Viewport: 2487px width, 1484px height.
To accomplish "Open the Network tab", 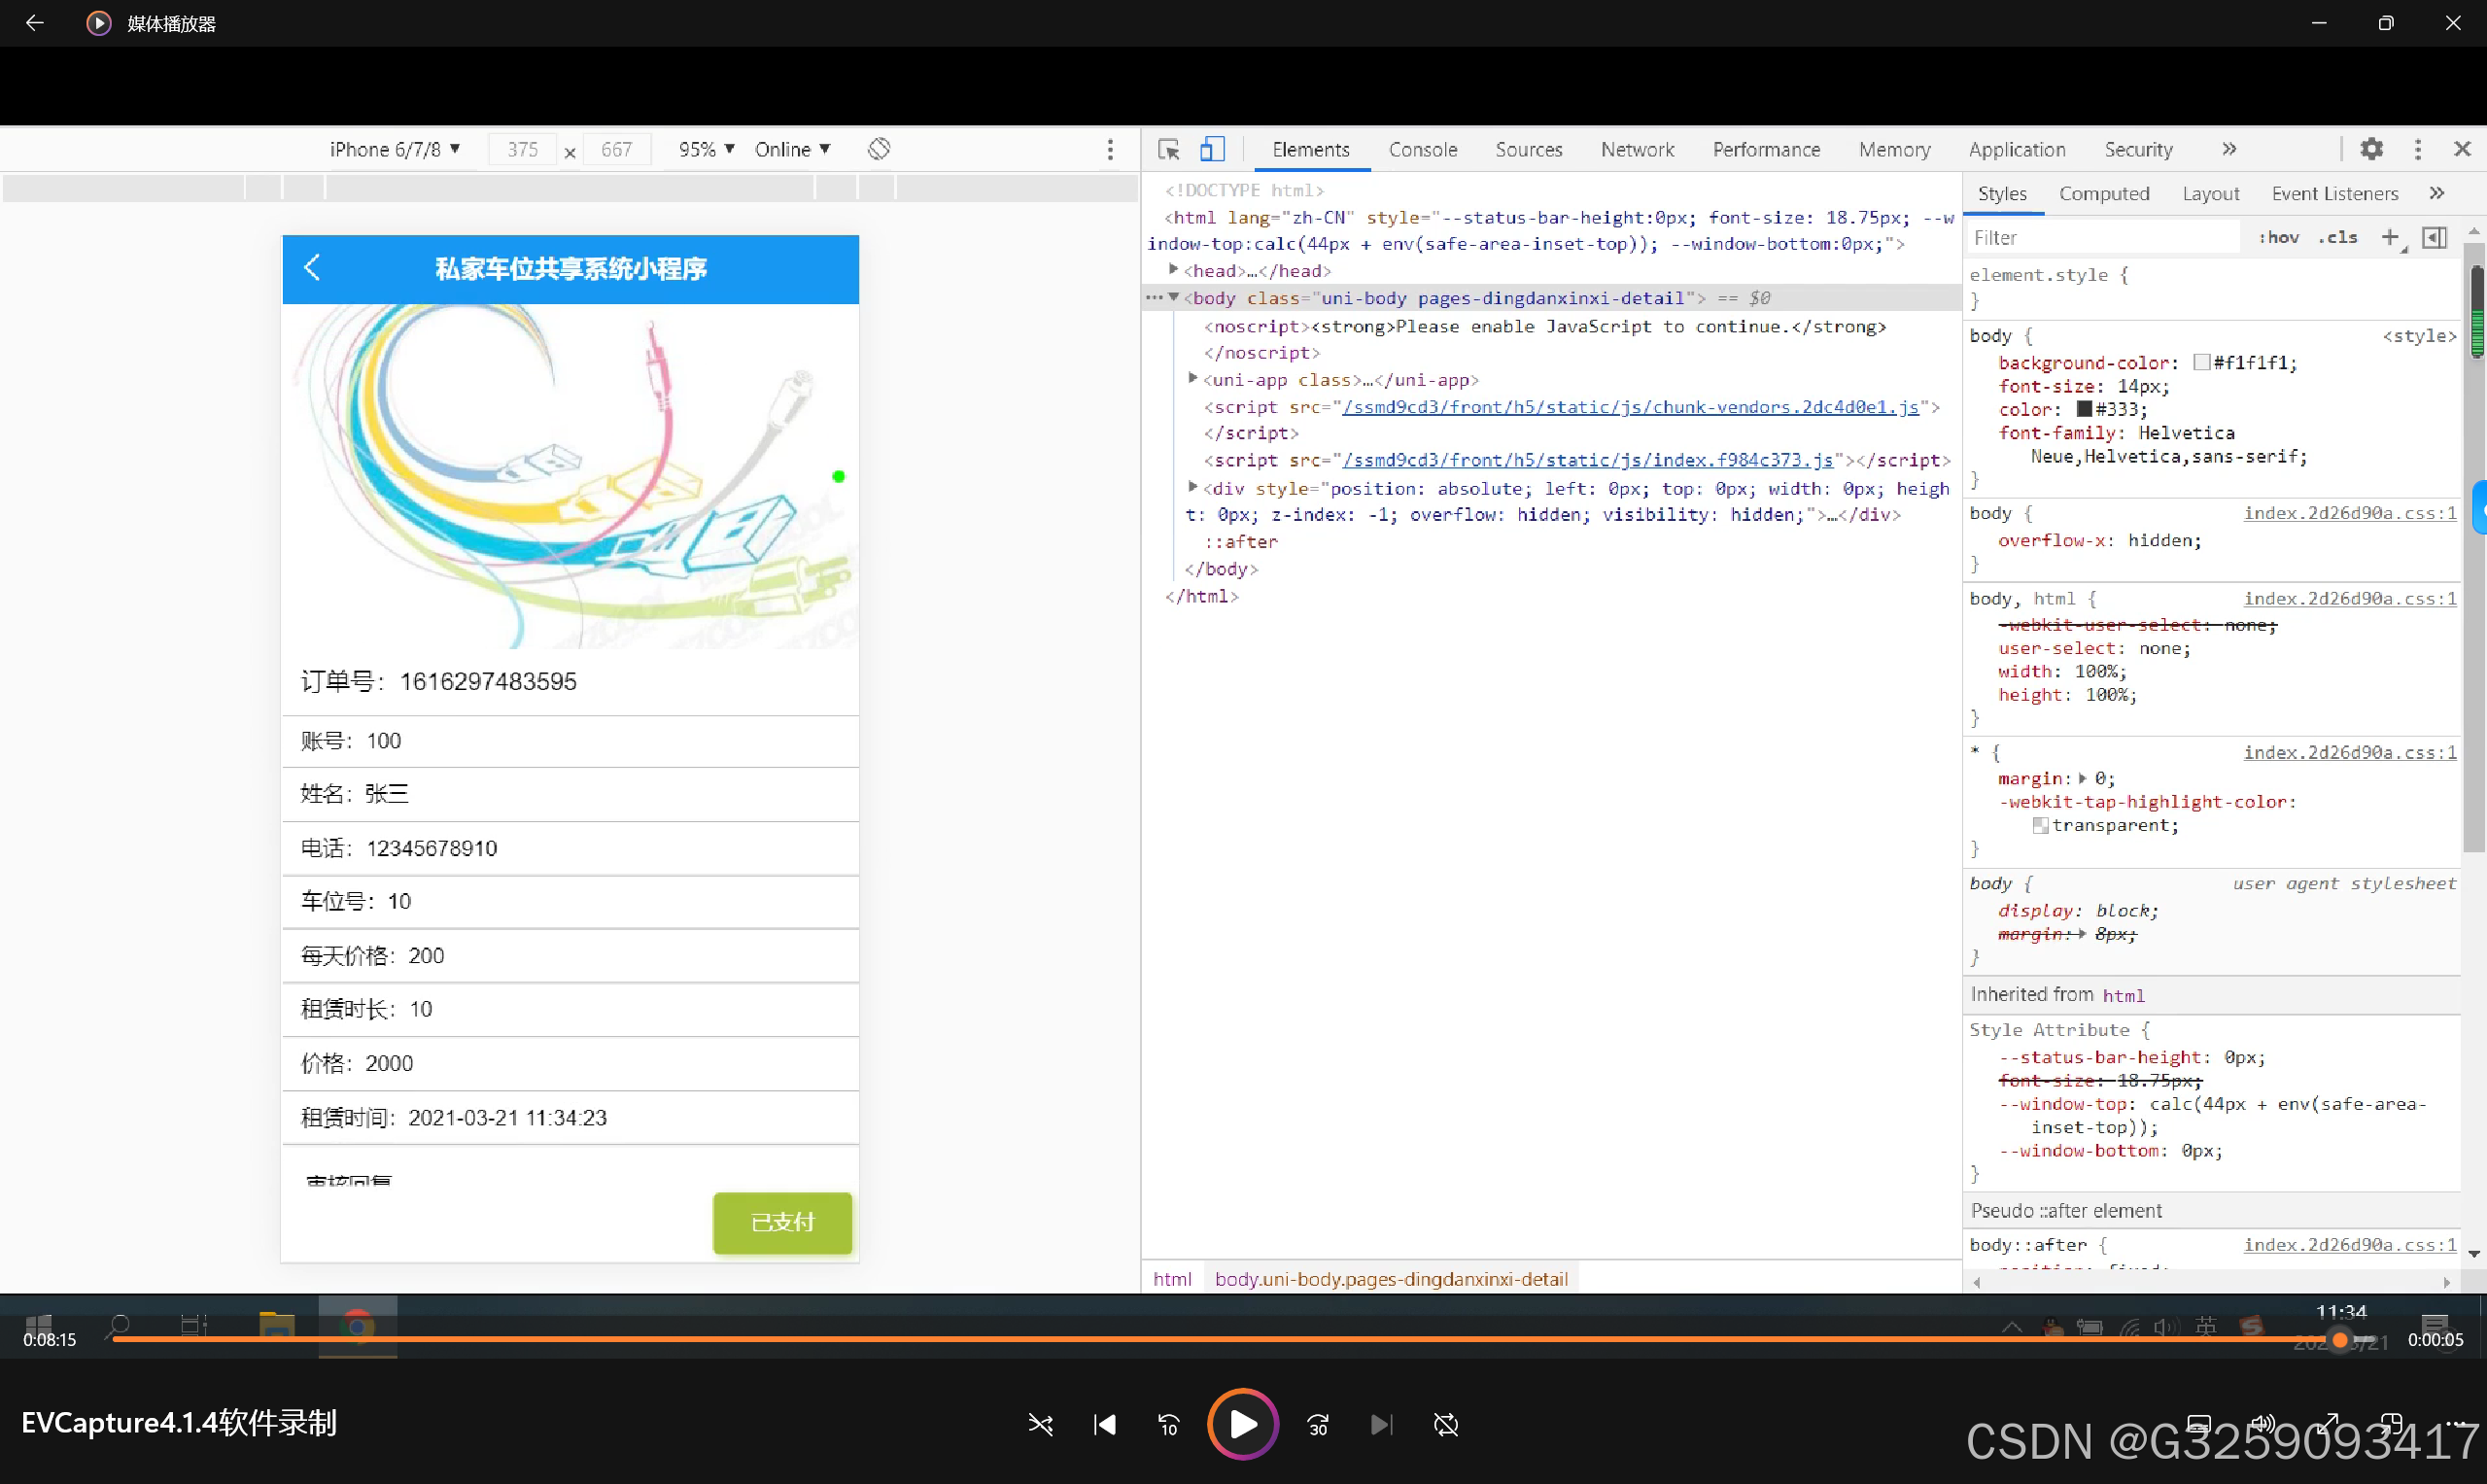I will 1637,150.
